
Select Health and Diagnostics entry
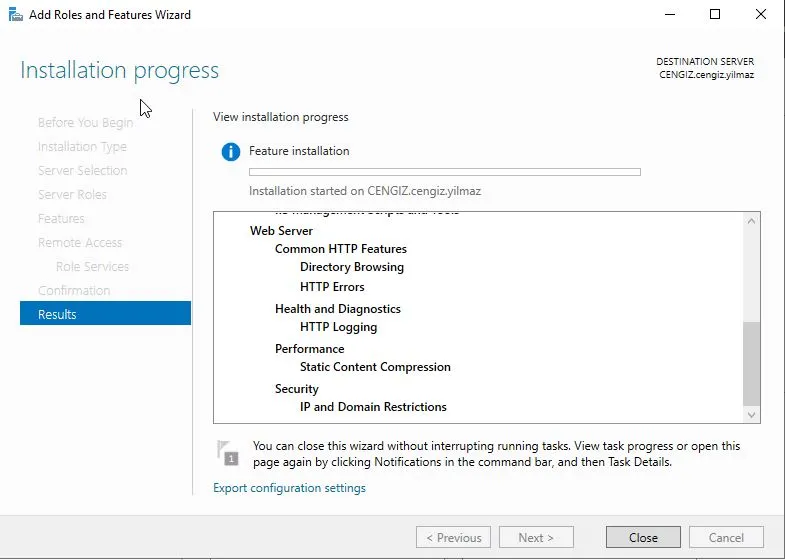tap(337, 309)
